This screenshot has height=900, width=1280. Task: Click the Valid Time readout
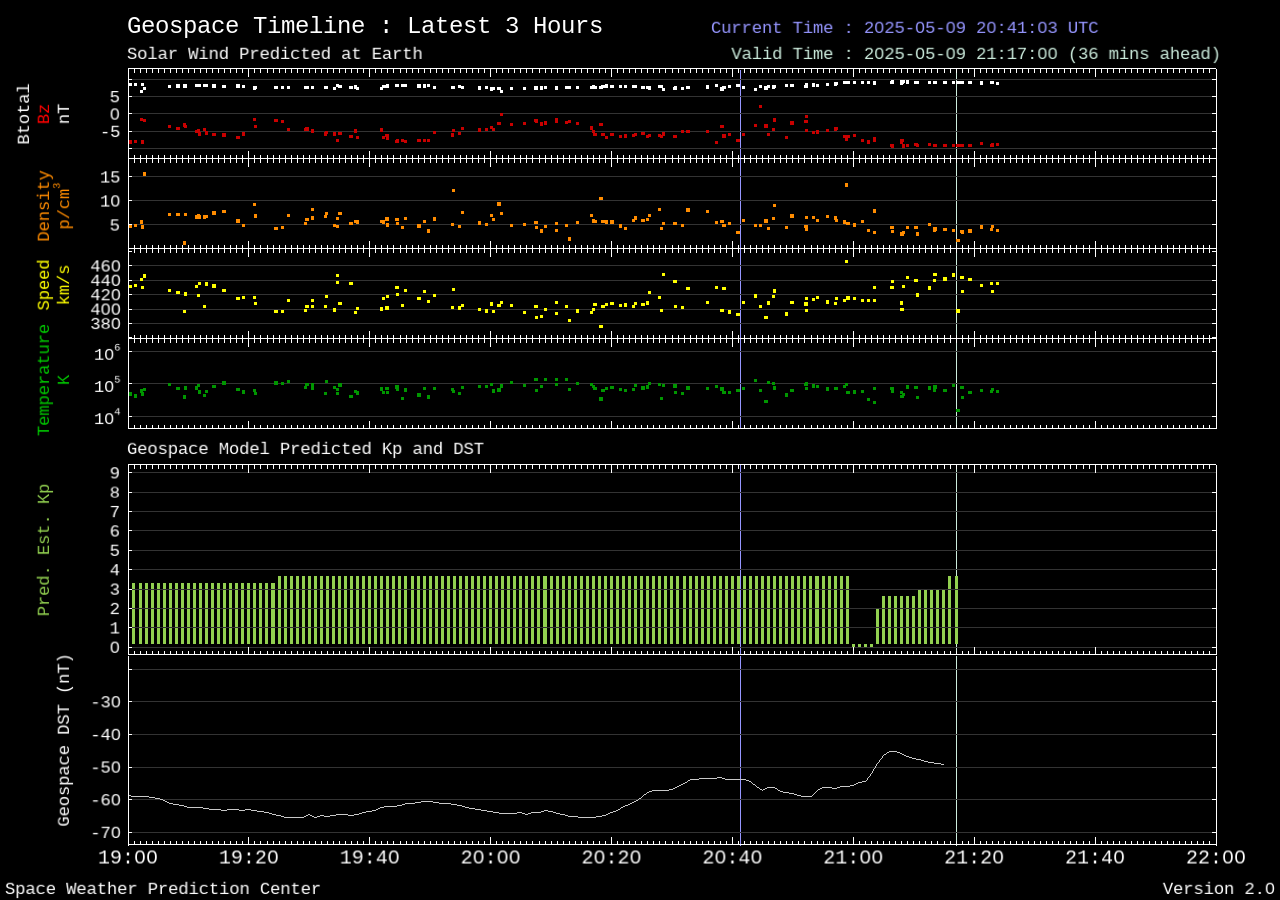(975, 54)
